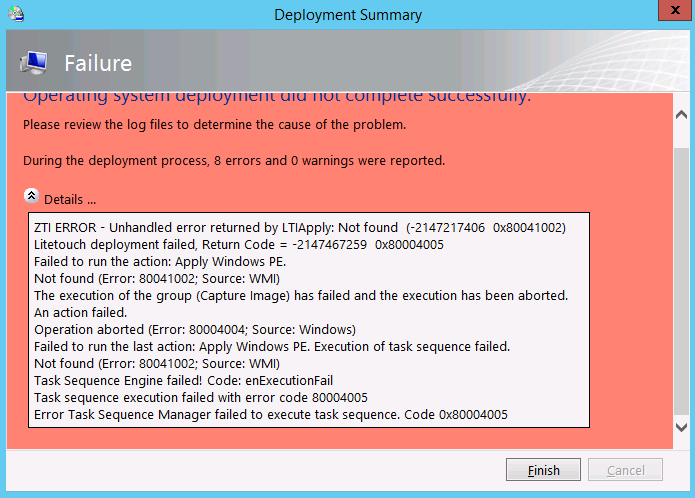695x498 pixels.
Task: Click the Deployment Summary window title
Action: click(348, 15)
